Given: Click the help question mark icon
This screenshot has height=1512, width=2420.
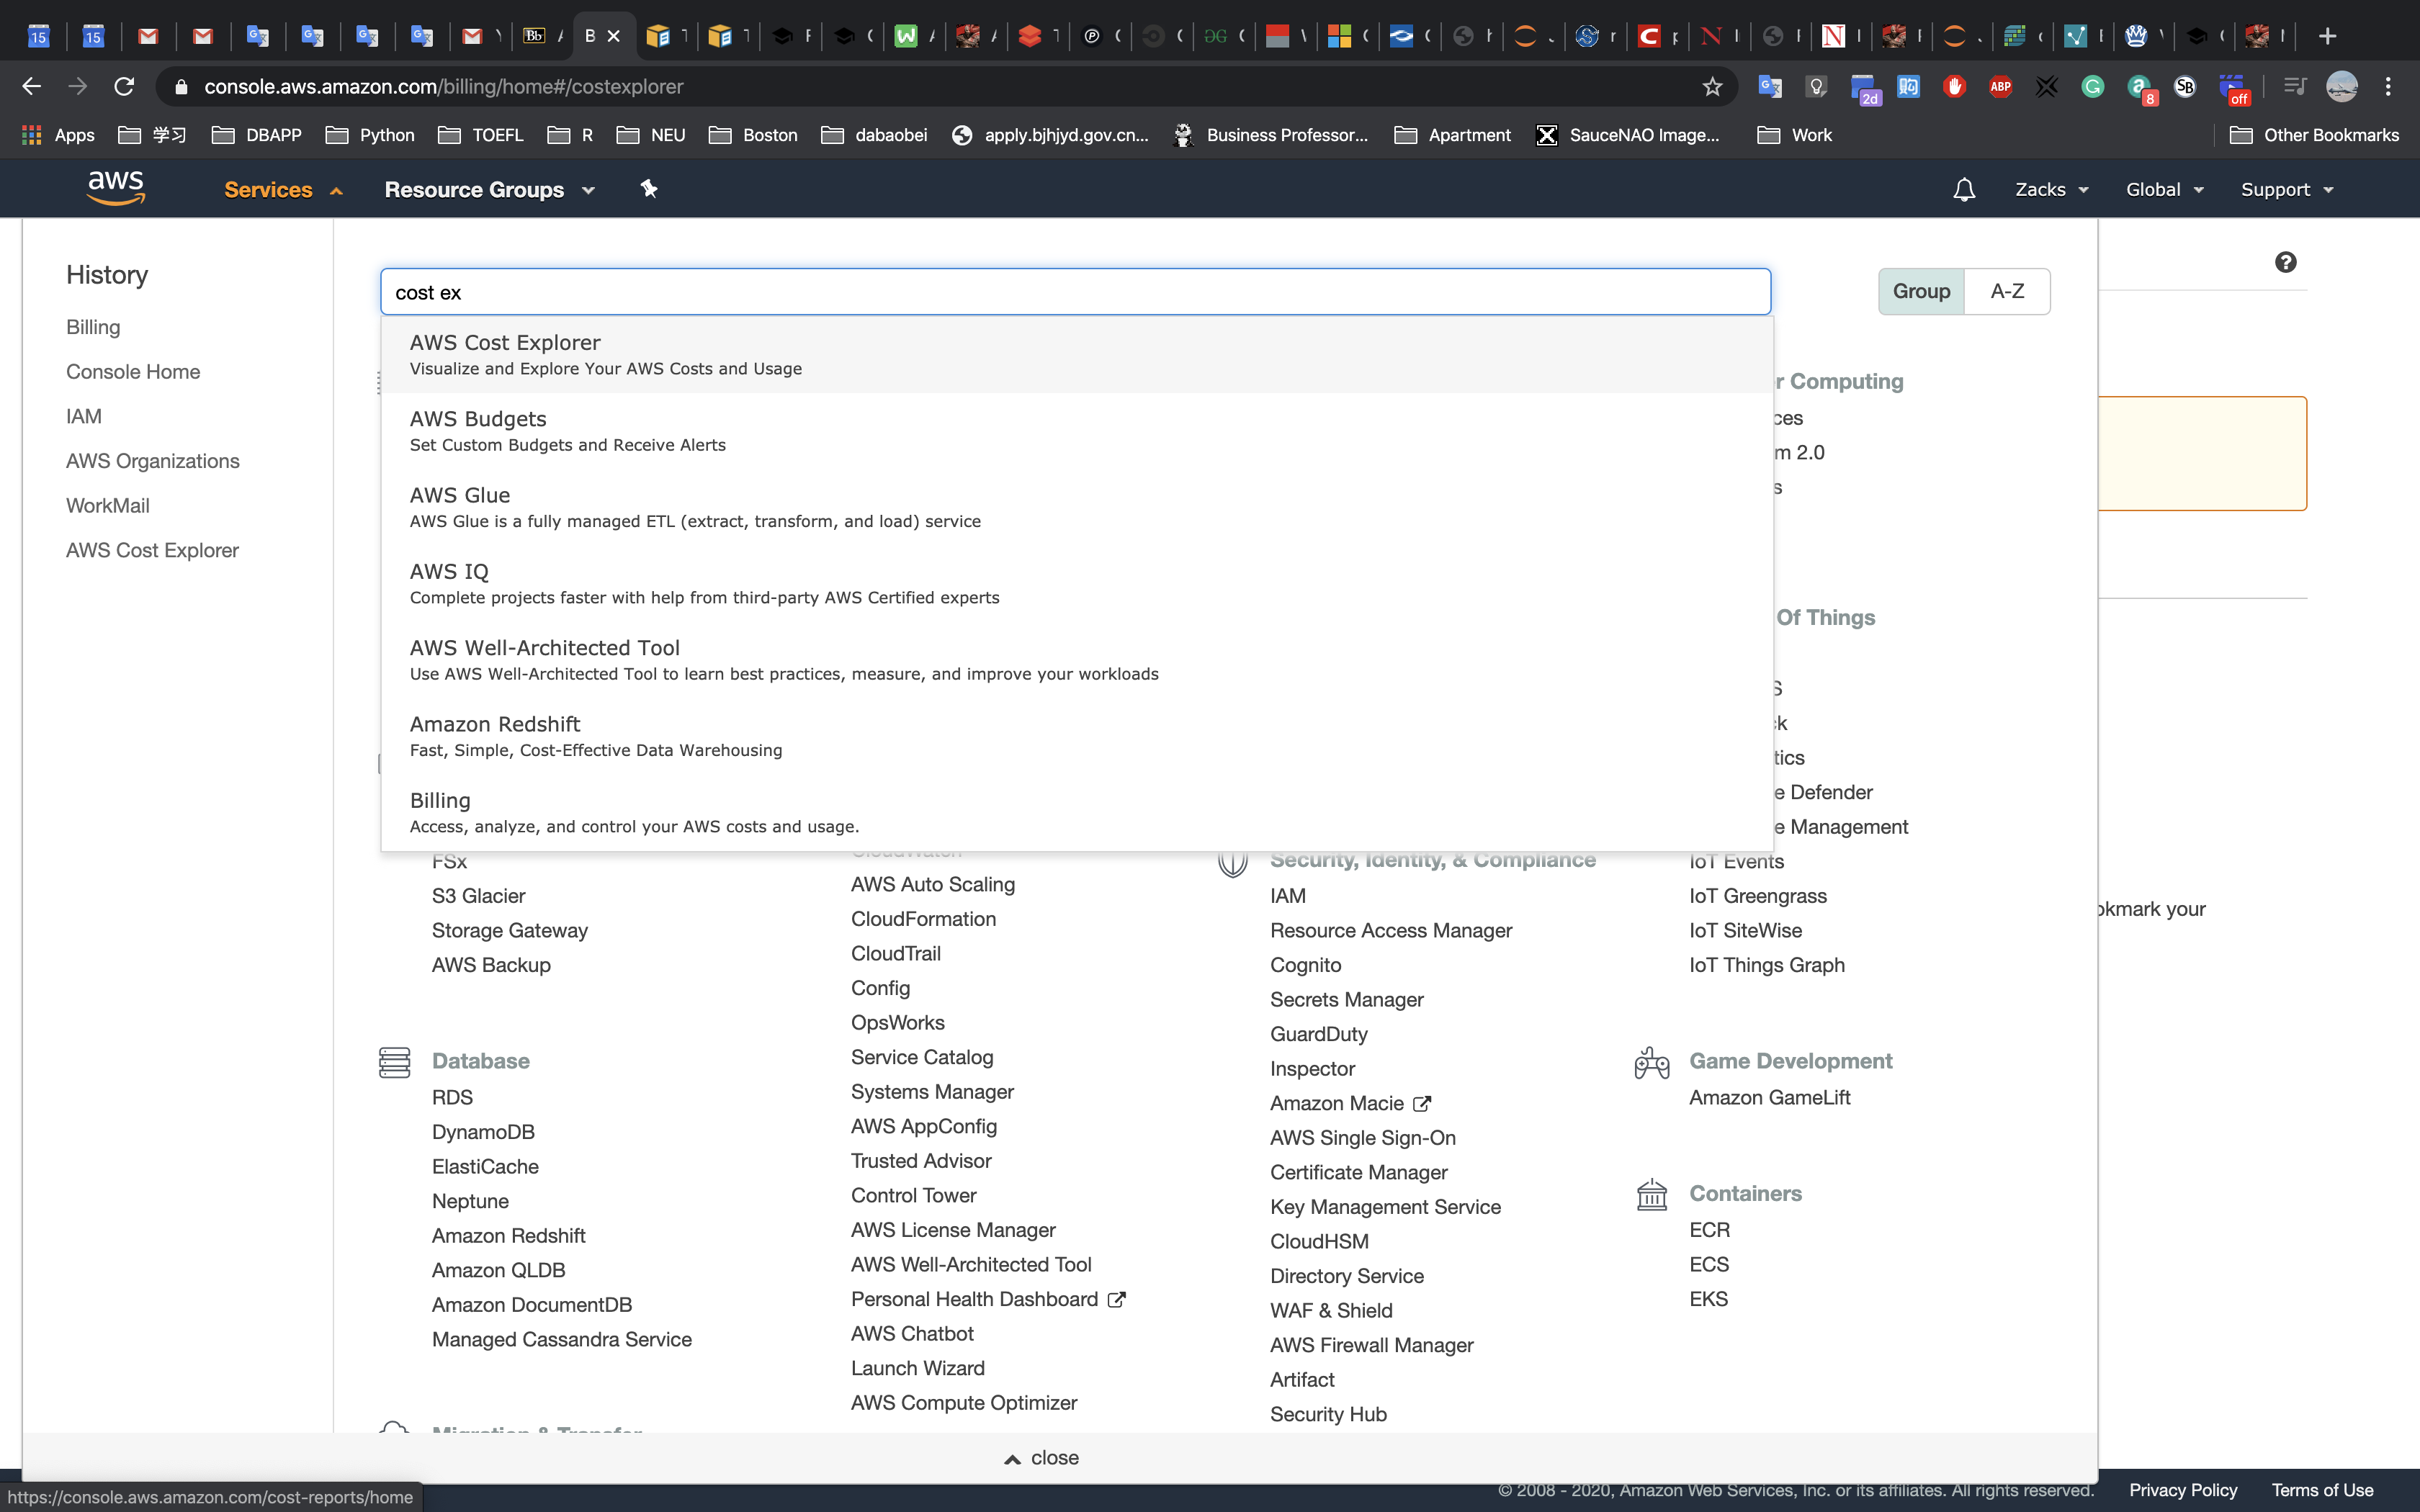Looking at the screenshot, I should 2285,262.
